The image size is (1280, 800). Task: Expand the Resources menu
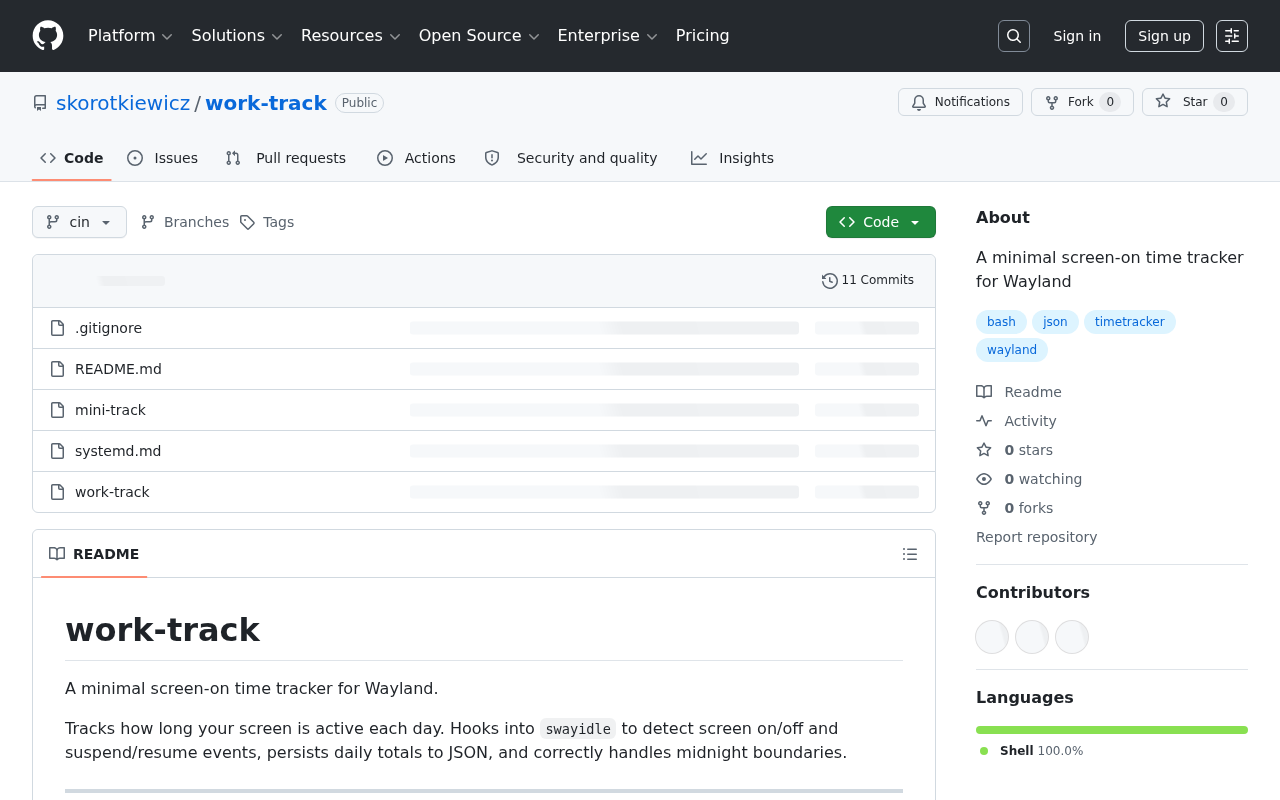(351, 36)
